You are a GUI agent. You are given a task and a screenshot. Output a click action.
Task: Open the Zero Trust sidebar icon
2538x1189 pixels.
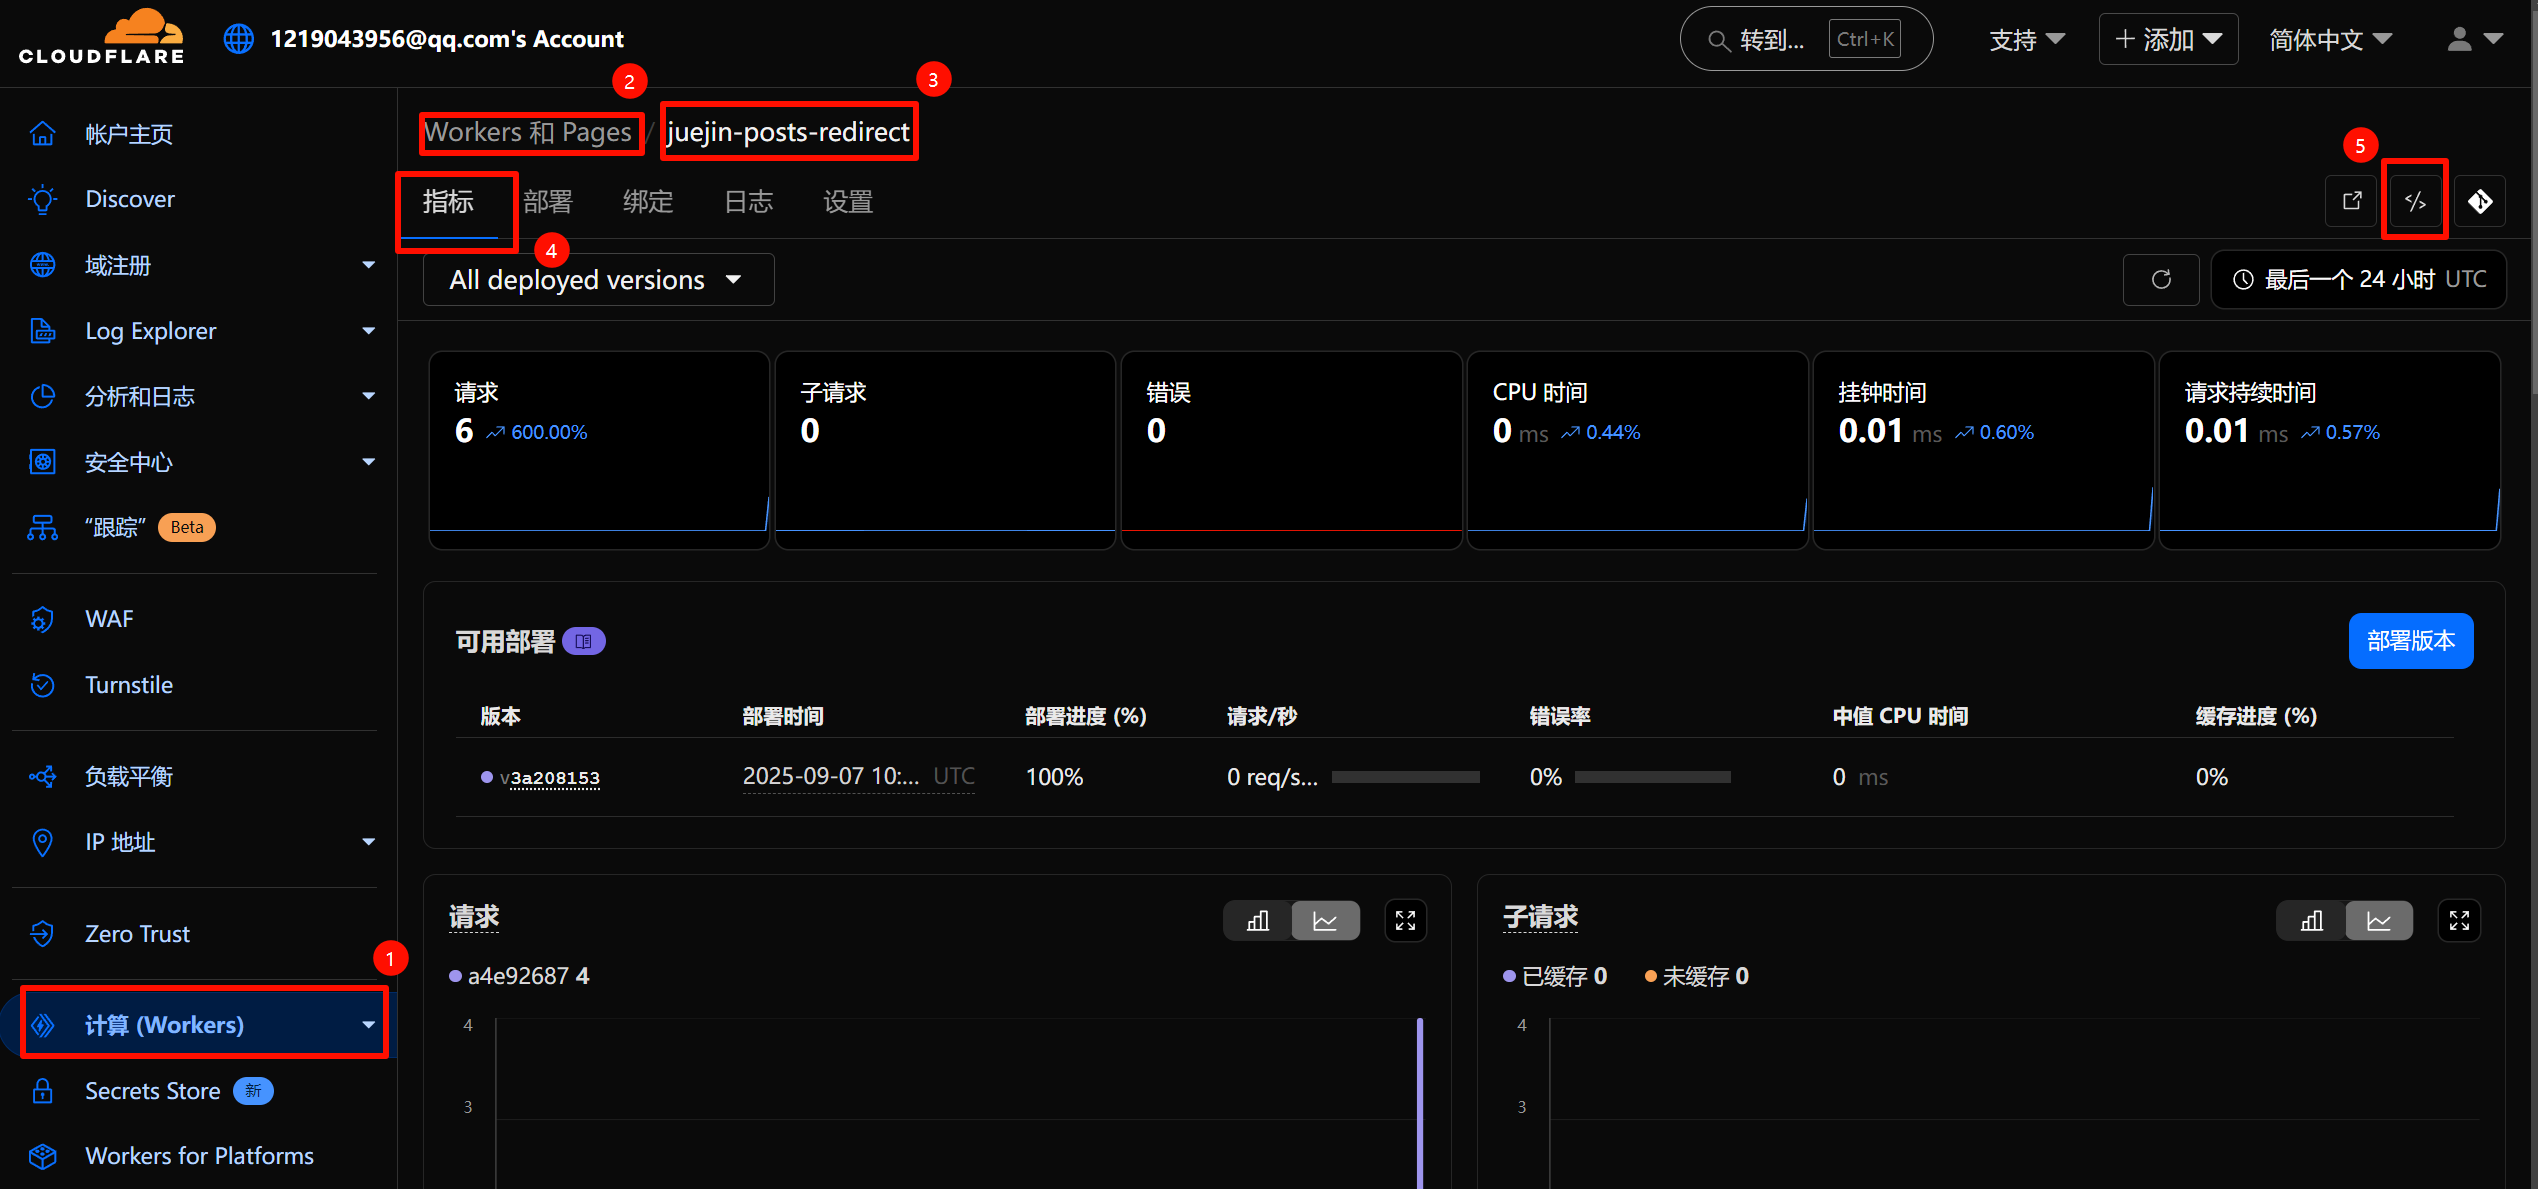coord(42,934)
